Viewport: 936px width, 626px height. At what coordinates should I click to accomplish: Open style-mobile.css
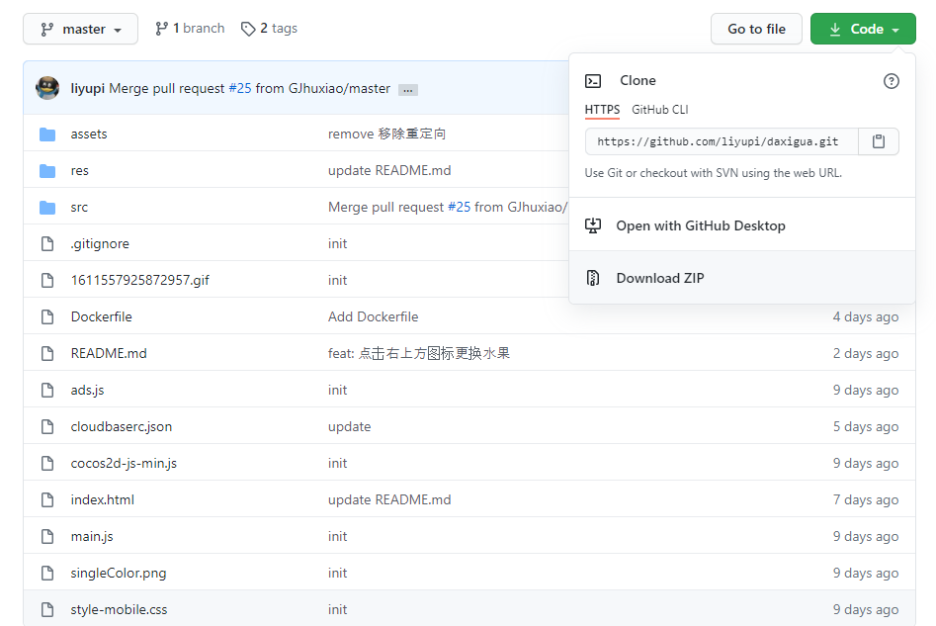point(119,610)
